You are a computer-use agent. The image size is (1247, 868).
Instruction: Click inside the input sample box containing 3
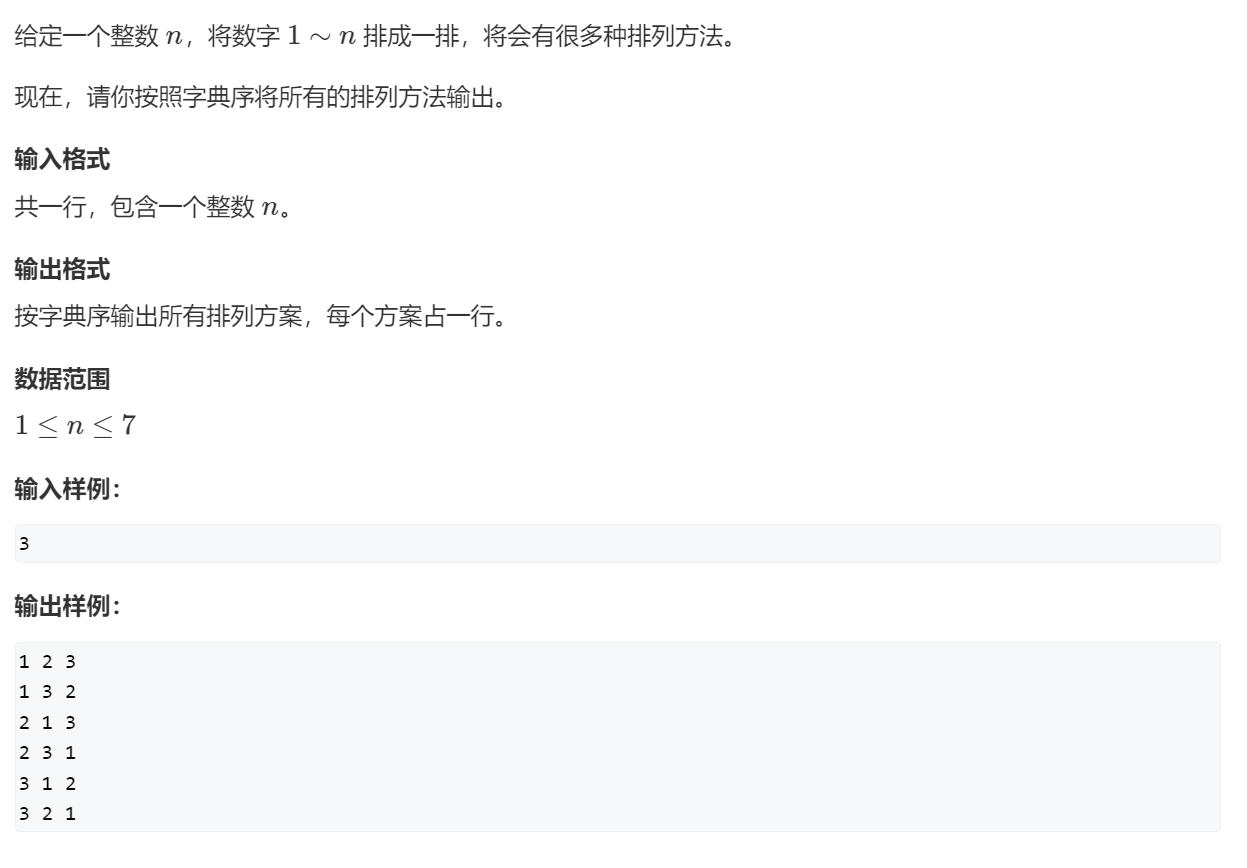618,544
